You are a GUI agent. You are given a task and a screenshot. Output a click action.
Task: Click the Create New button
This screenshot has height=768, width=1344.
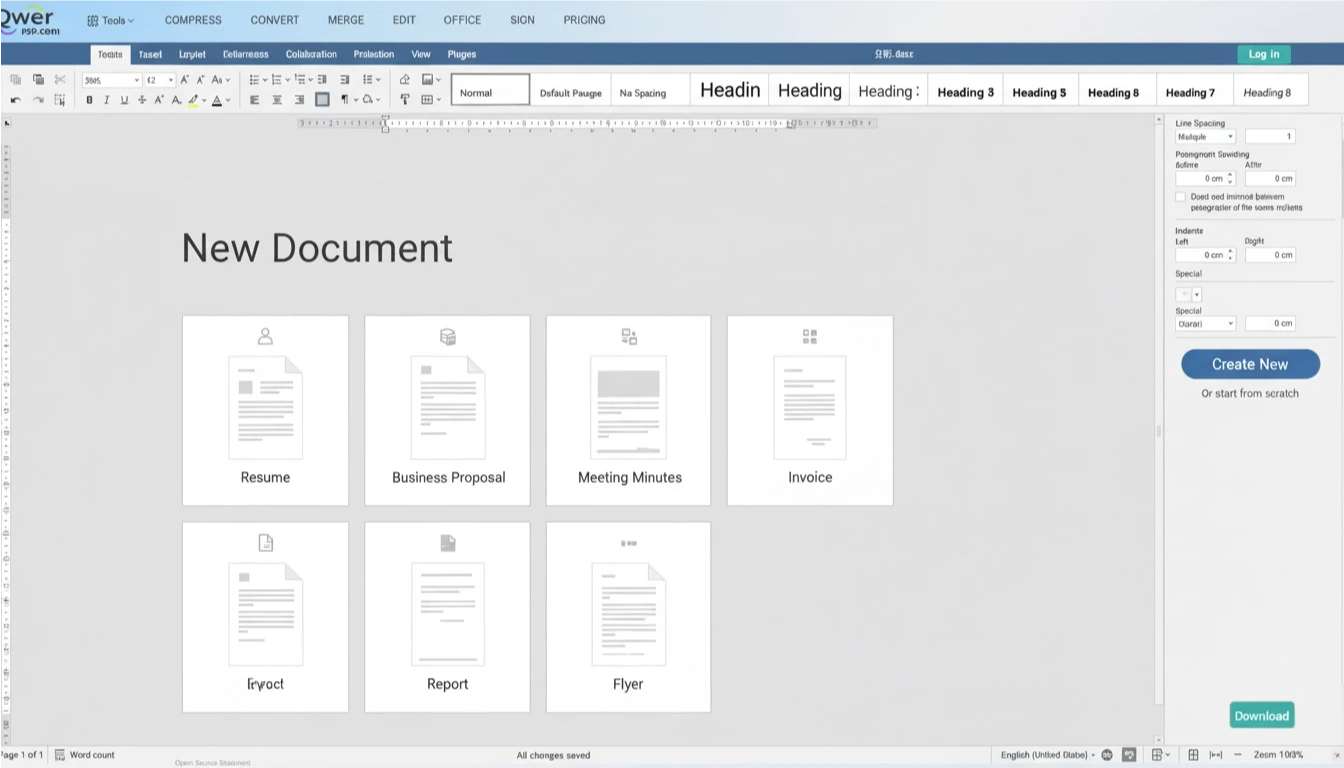click(1250, 364)
